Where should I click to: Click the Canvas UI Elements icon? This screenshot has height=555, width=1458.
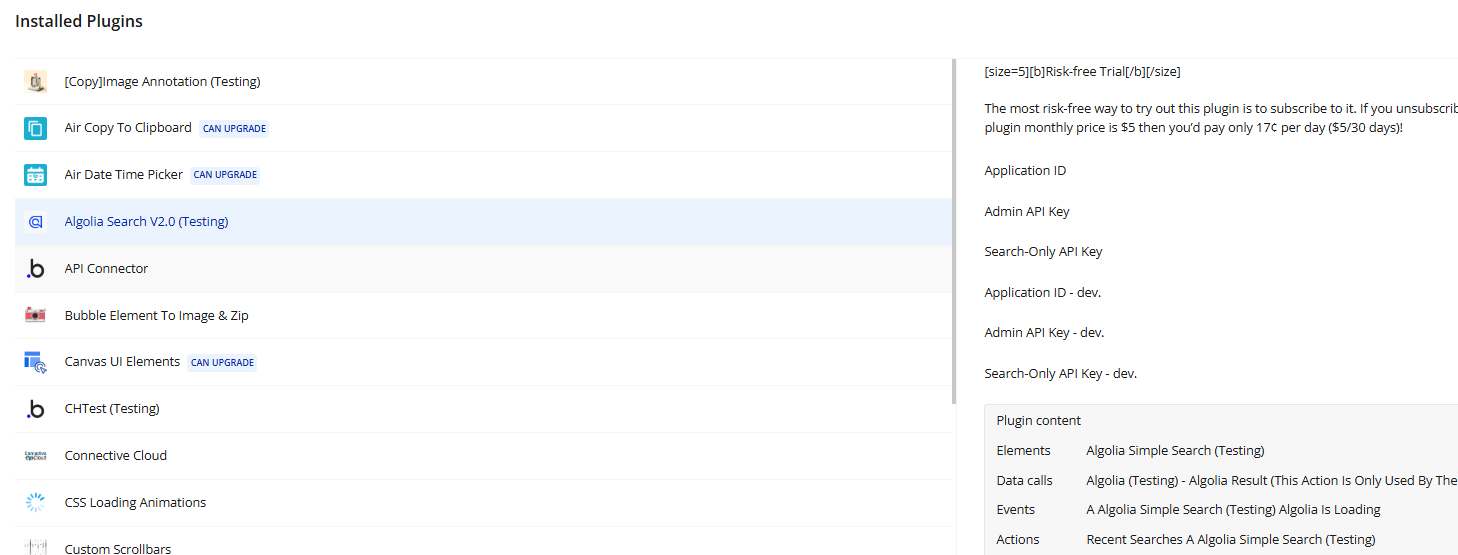[36, 362]
